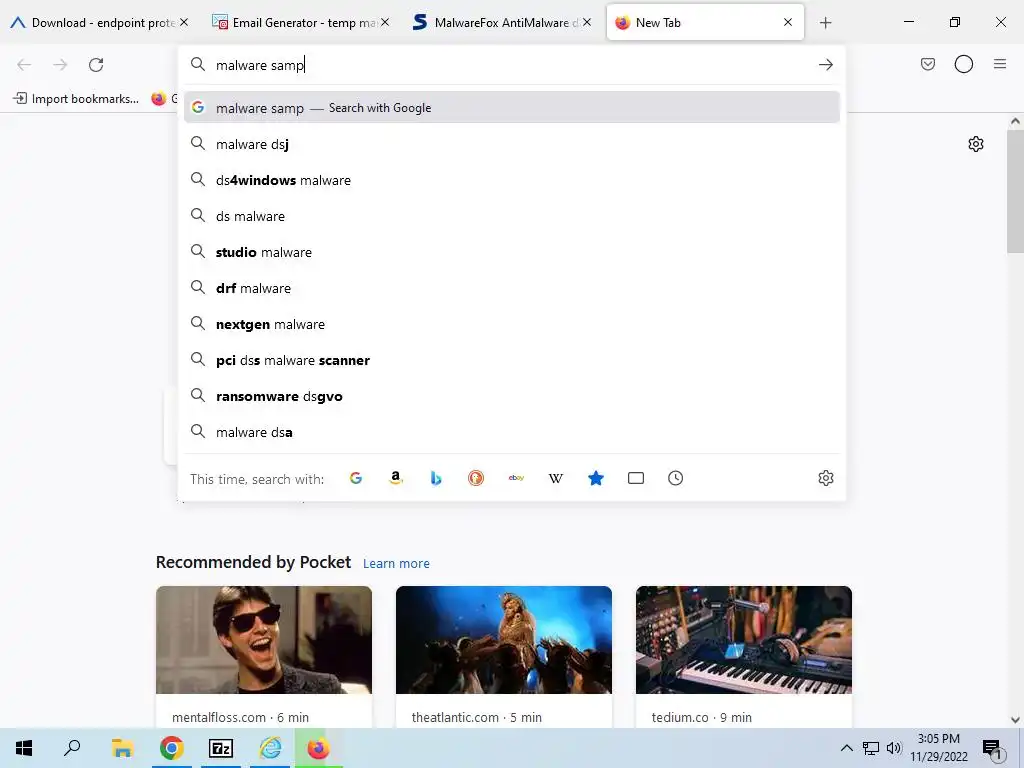Open Save to Pocket icon

click(x=927, y=64)
